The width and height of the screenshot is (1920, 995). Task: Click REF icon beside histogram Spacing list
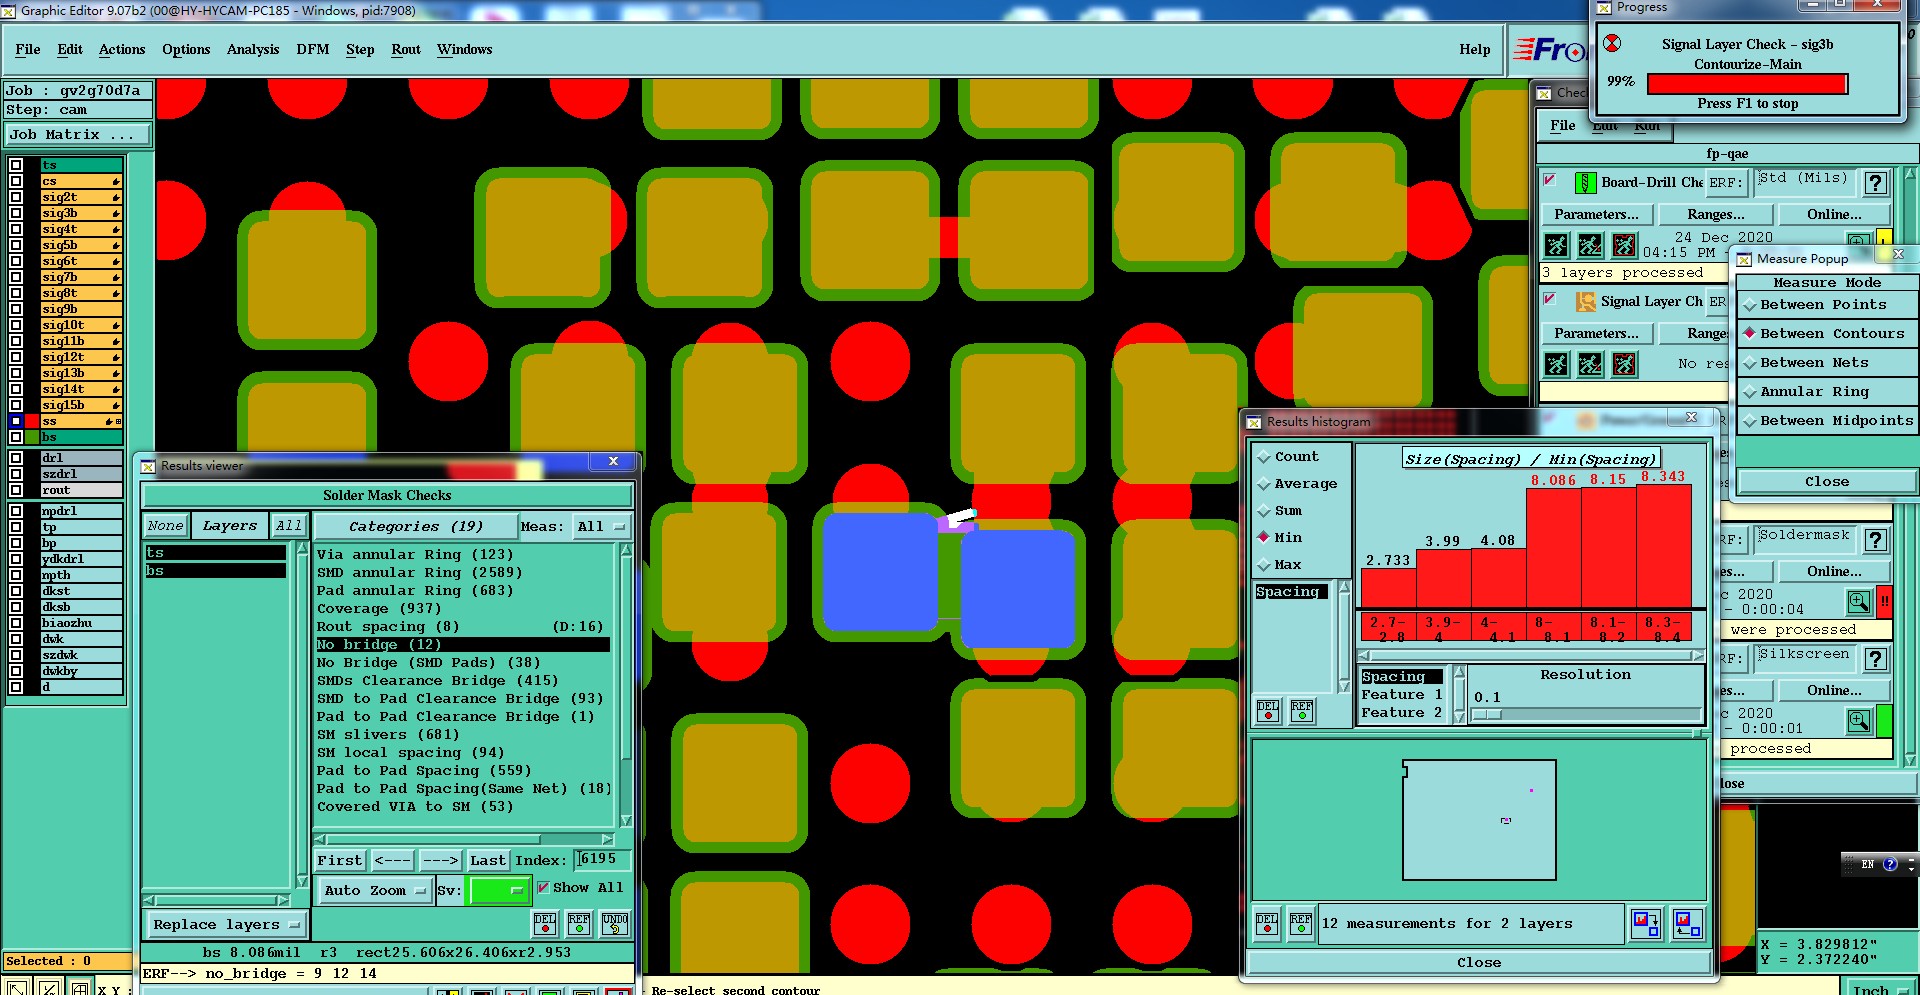pos(1301,711)
